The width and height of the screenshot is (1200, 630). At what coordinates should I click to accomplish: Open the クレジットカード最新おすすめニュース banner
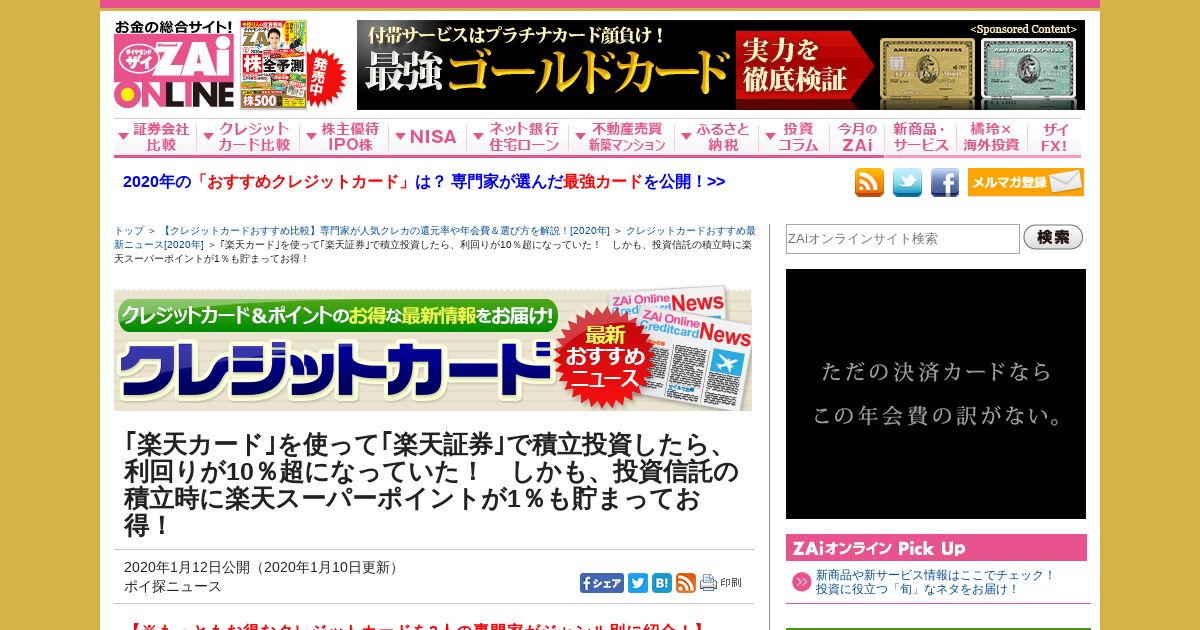[x=433, y=348]
